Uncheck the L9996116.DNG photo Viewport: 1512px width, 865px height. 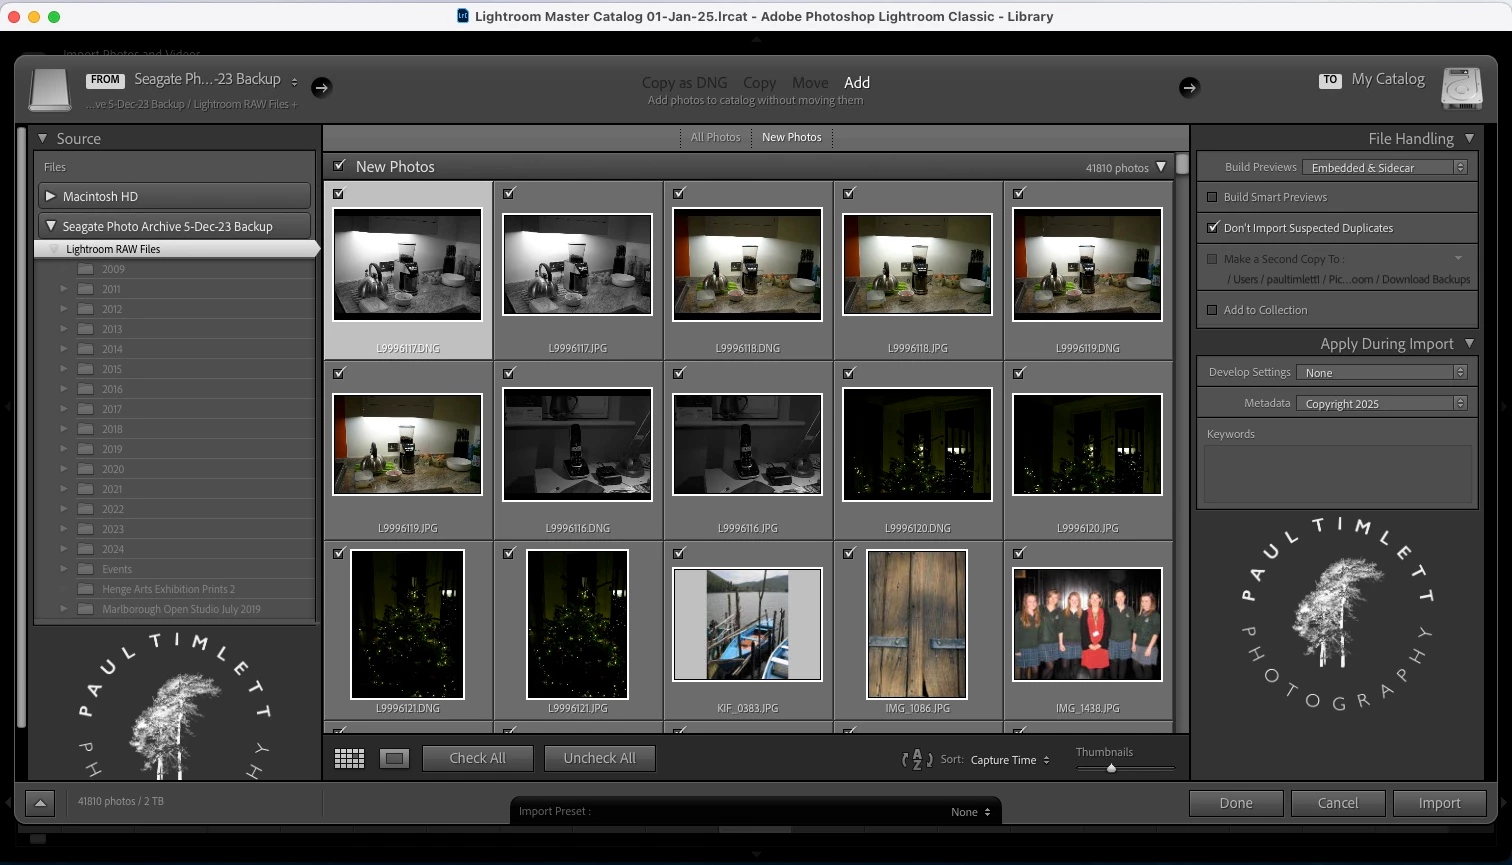point(509,374)
